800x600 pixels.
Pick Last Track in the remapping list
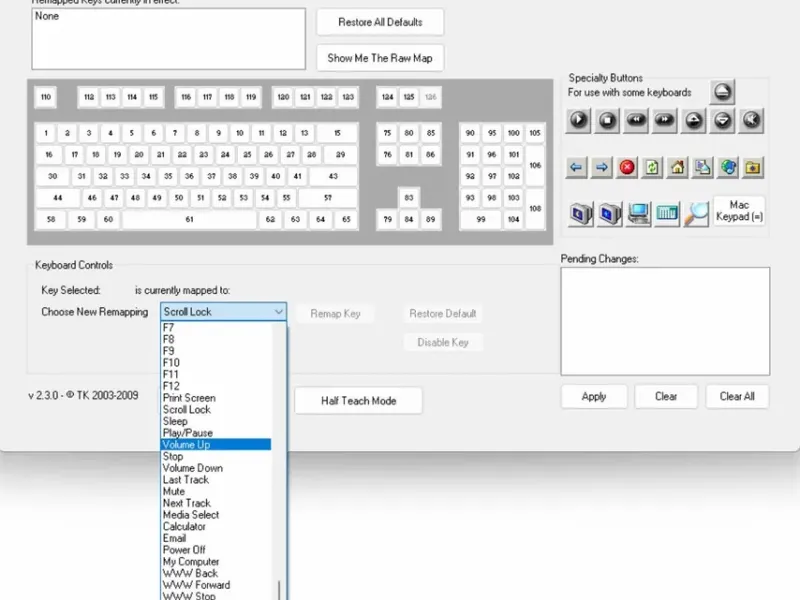(216, 480)
